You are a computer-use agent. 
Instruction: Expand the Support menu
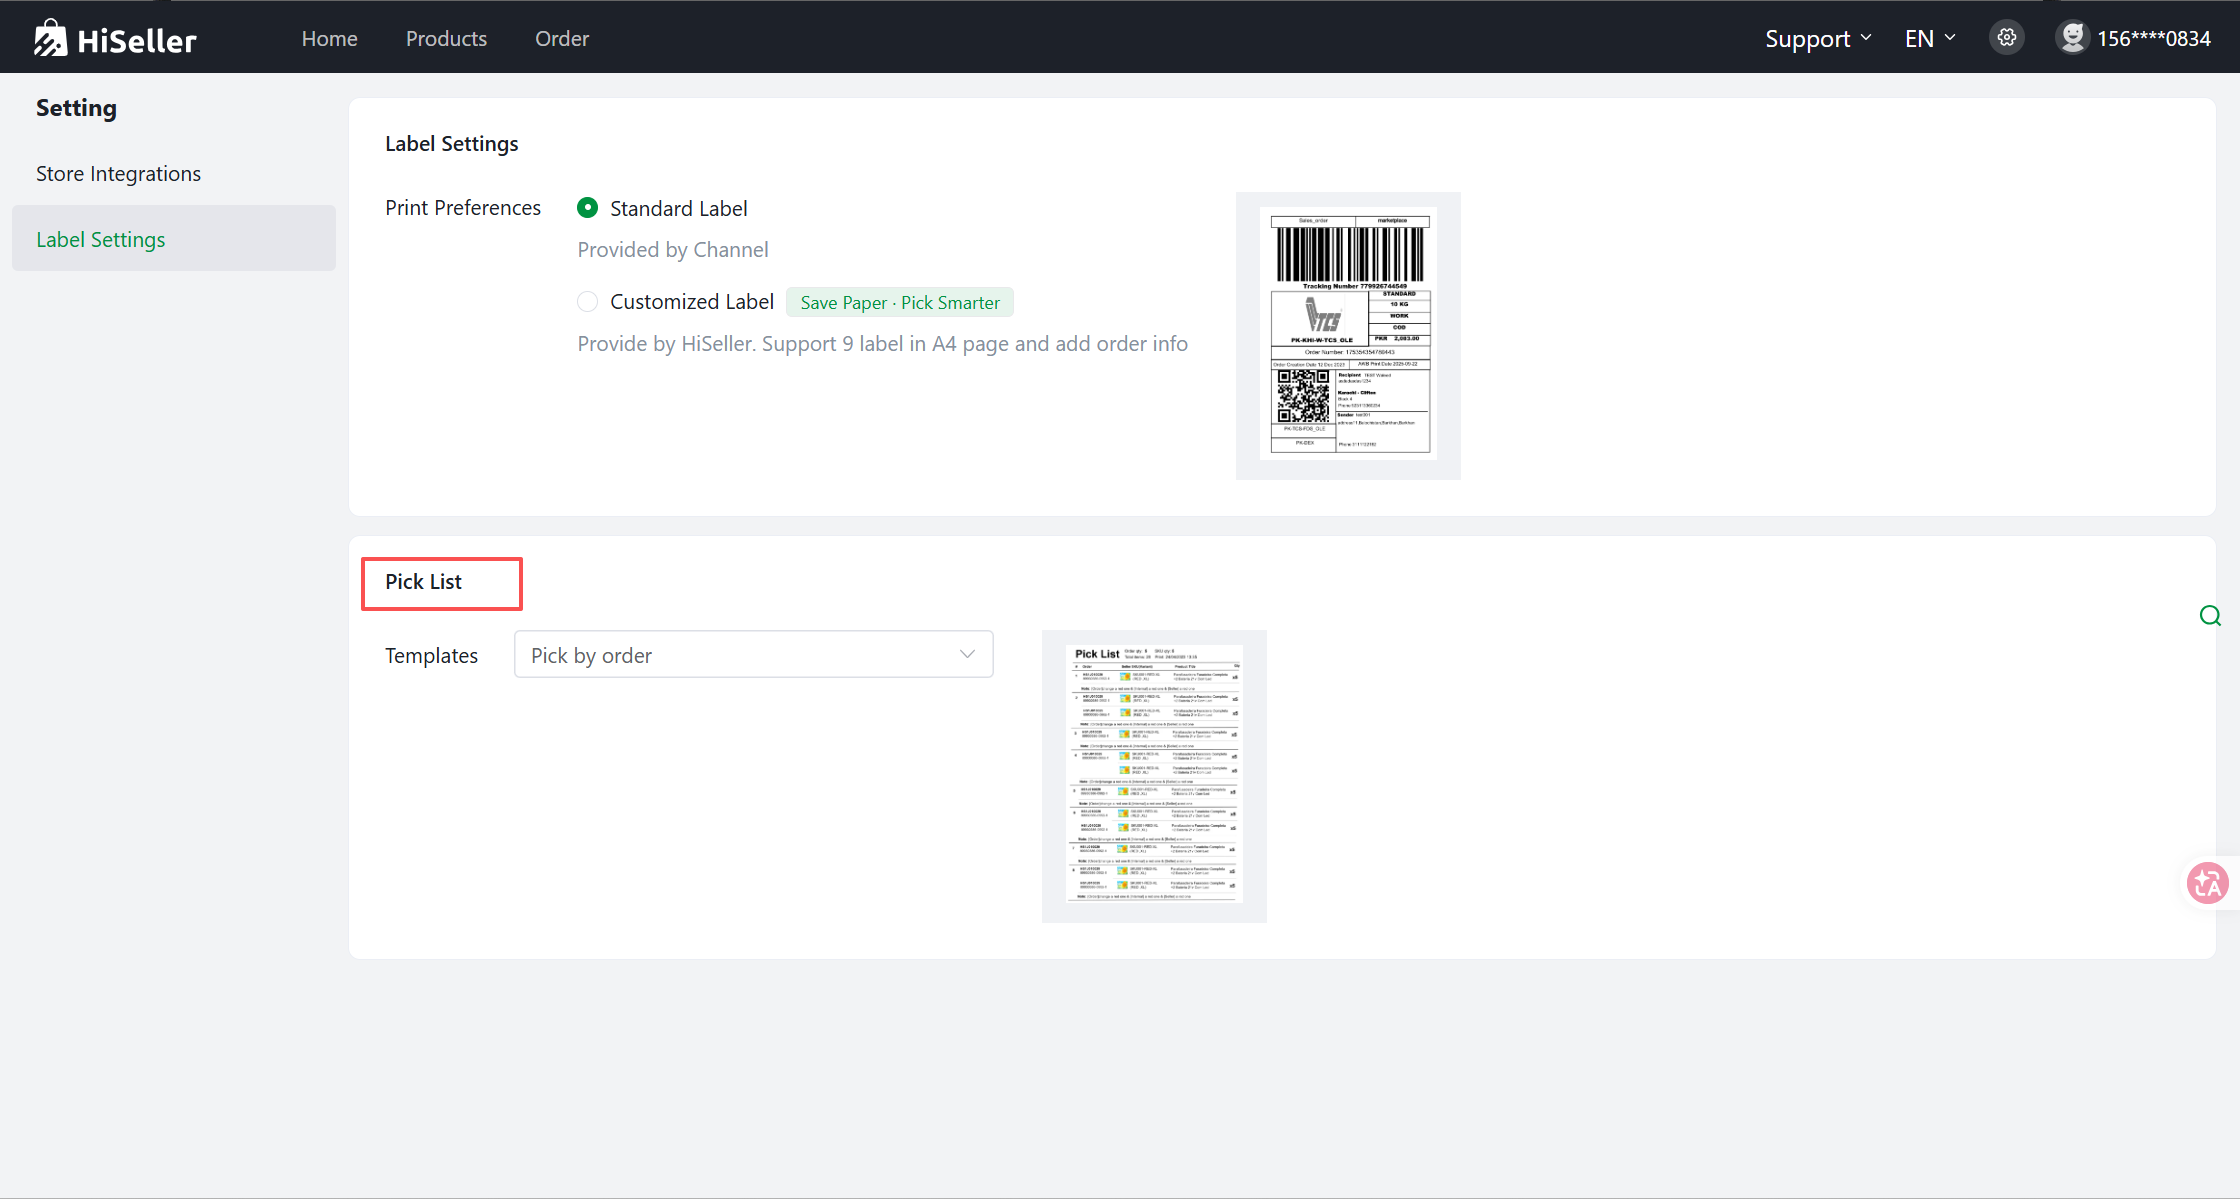(1807, 38)
